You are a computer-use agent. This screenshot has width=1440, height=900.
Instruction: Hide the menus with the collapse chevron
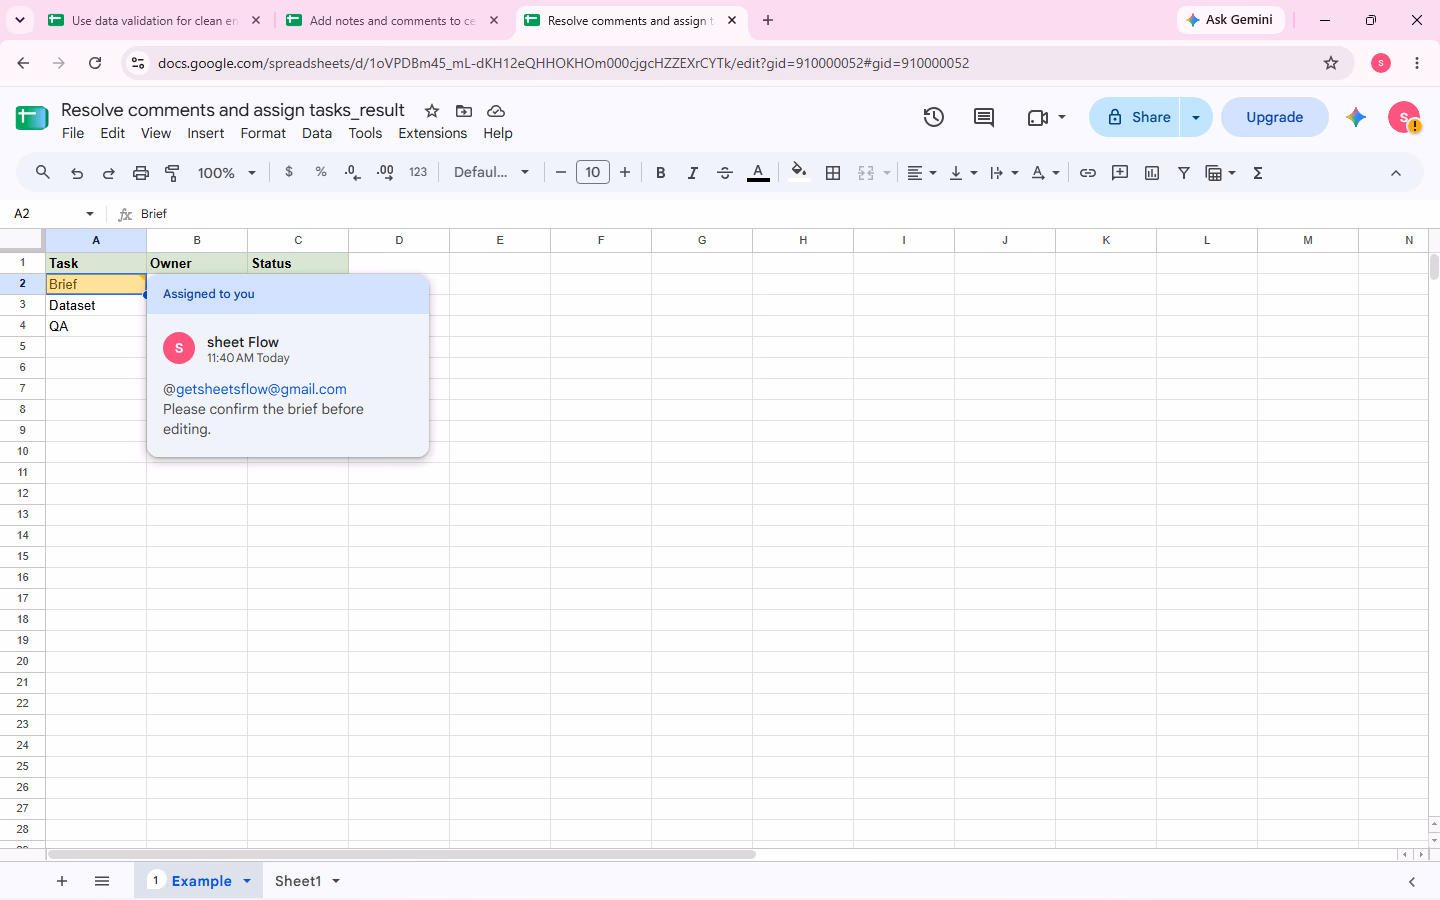tap(1396, 173)
